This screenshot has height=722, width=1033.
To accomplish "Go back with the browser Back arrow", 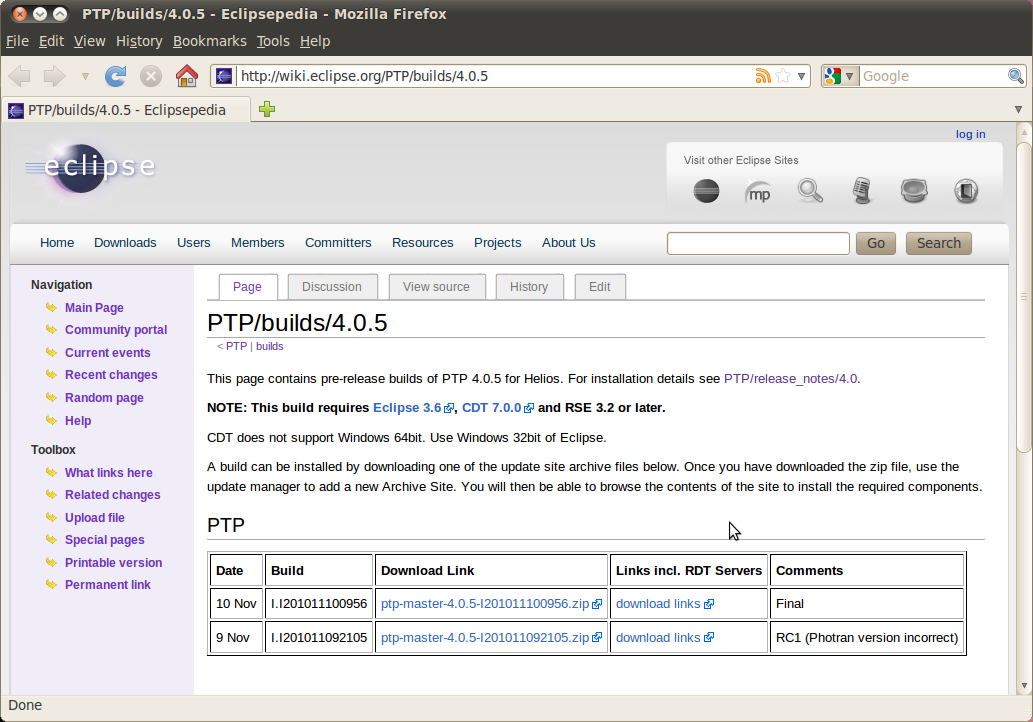I will pos(19,76).
